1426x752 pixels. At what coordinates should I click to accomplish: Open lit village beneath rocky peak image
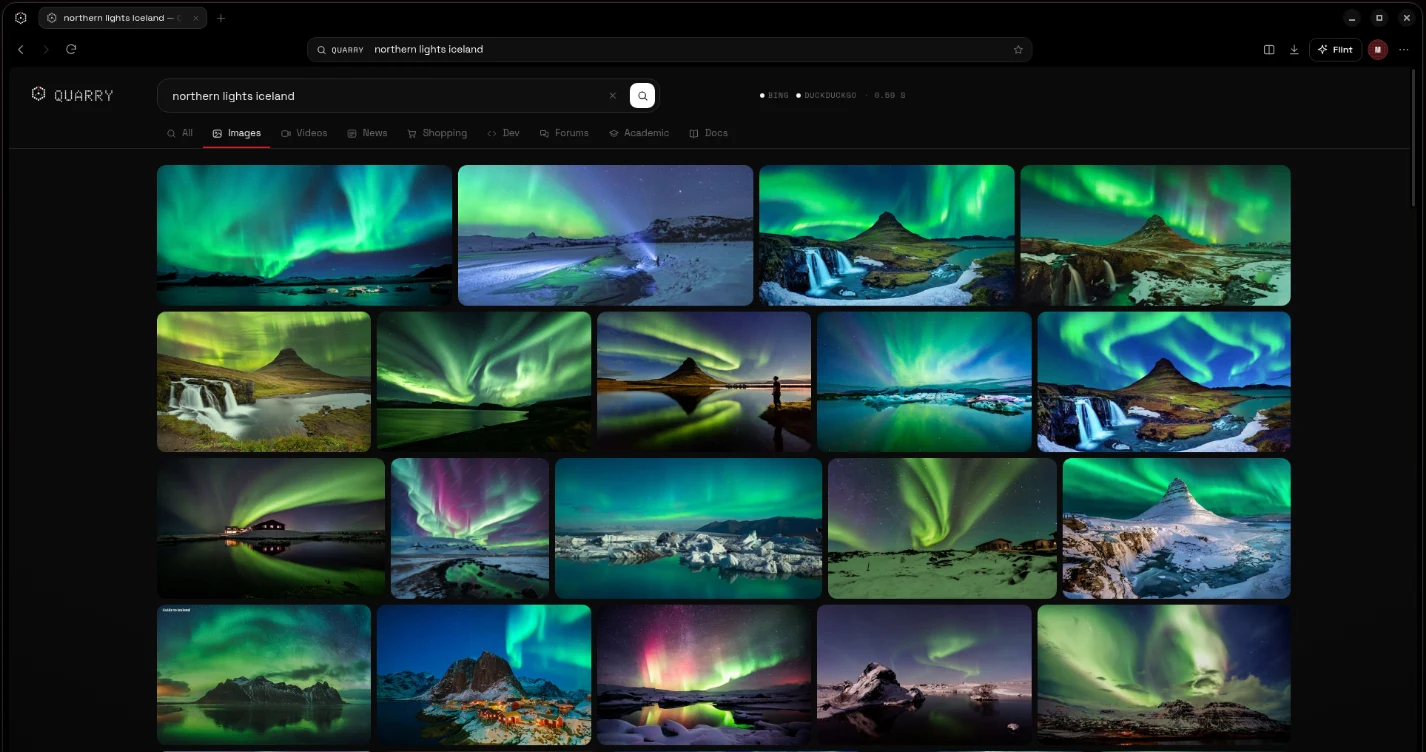(484, 675)
